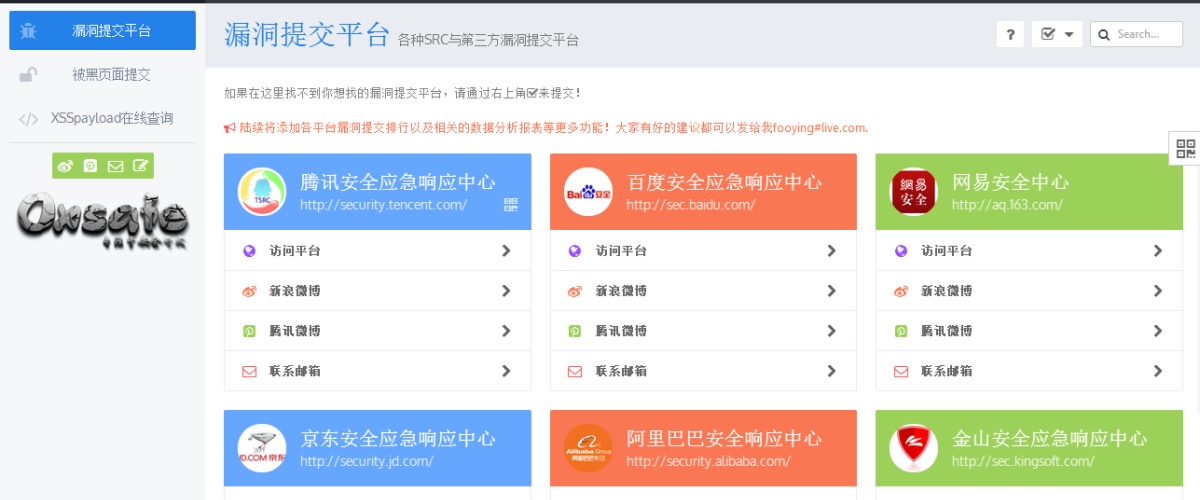Image resolution: width=1200 pixels, height=500 pixels.
Task: Show the QR code tab at right edge
Action: (x=1185, y=149)
